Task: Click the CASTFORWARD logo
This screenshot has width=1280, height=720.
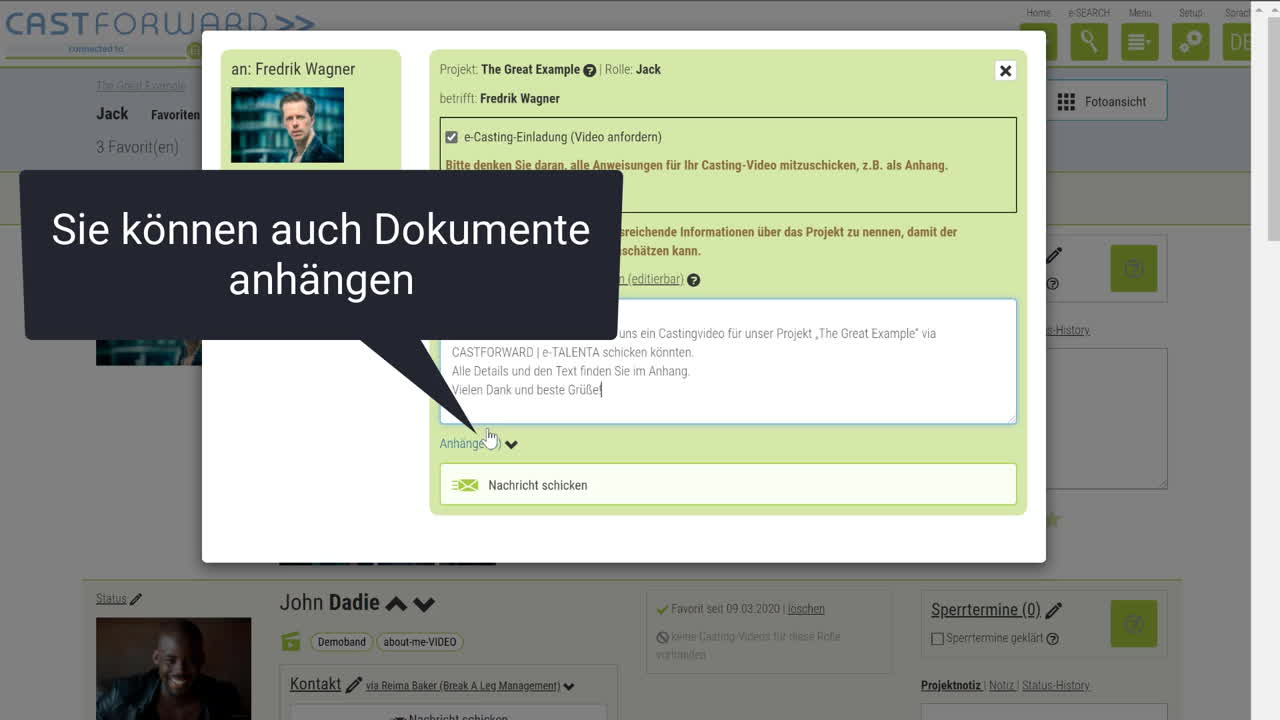Action: coord(160,24)
